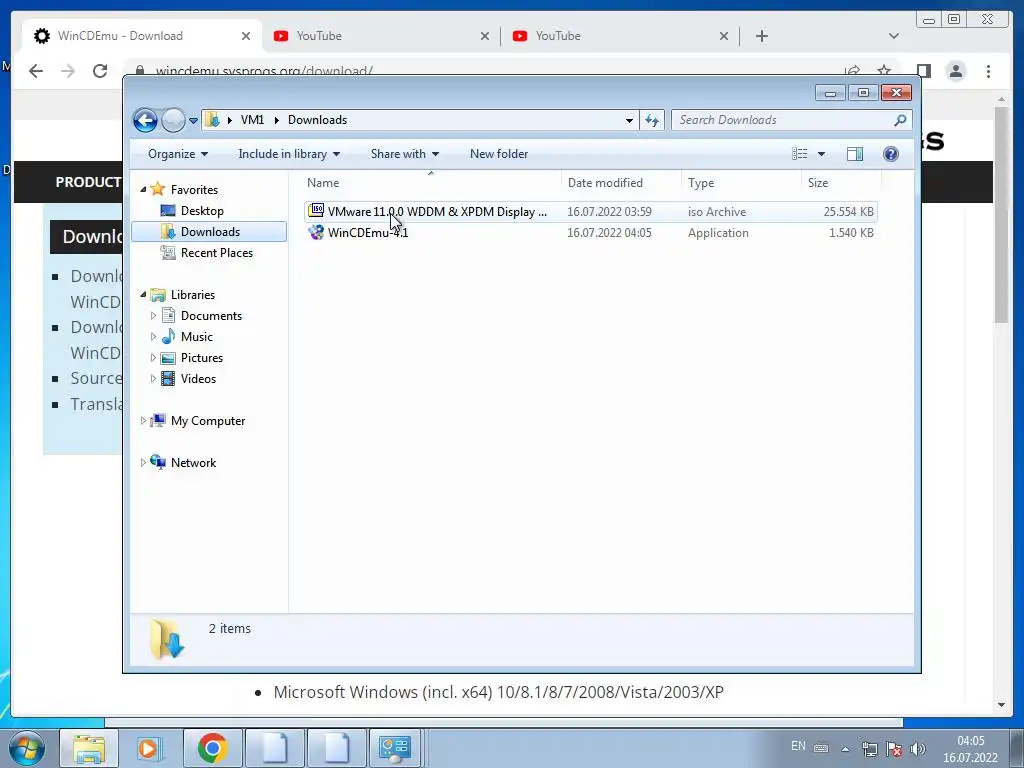Expand the Music library
The height and width of the screenshot is (768, 1024).
click(x=153, y=337)
